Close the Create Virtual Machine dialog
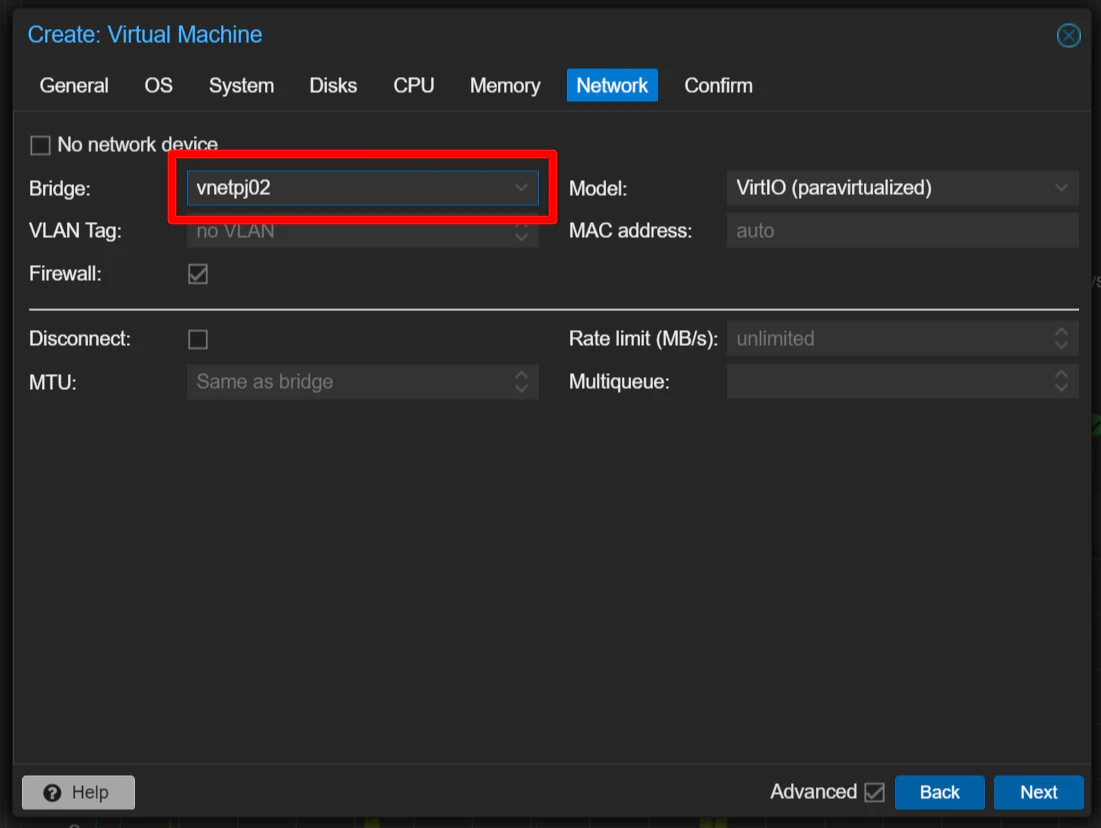Screen dimensions: 1101x828 pyautogui.click(x=1068, y=35)
